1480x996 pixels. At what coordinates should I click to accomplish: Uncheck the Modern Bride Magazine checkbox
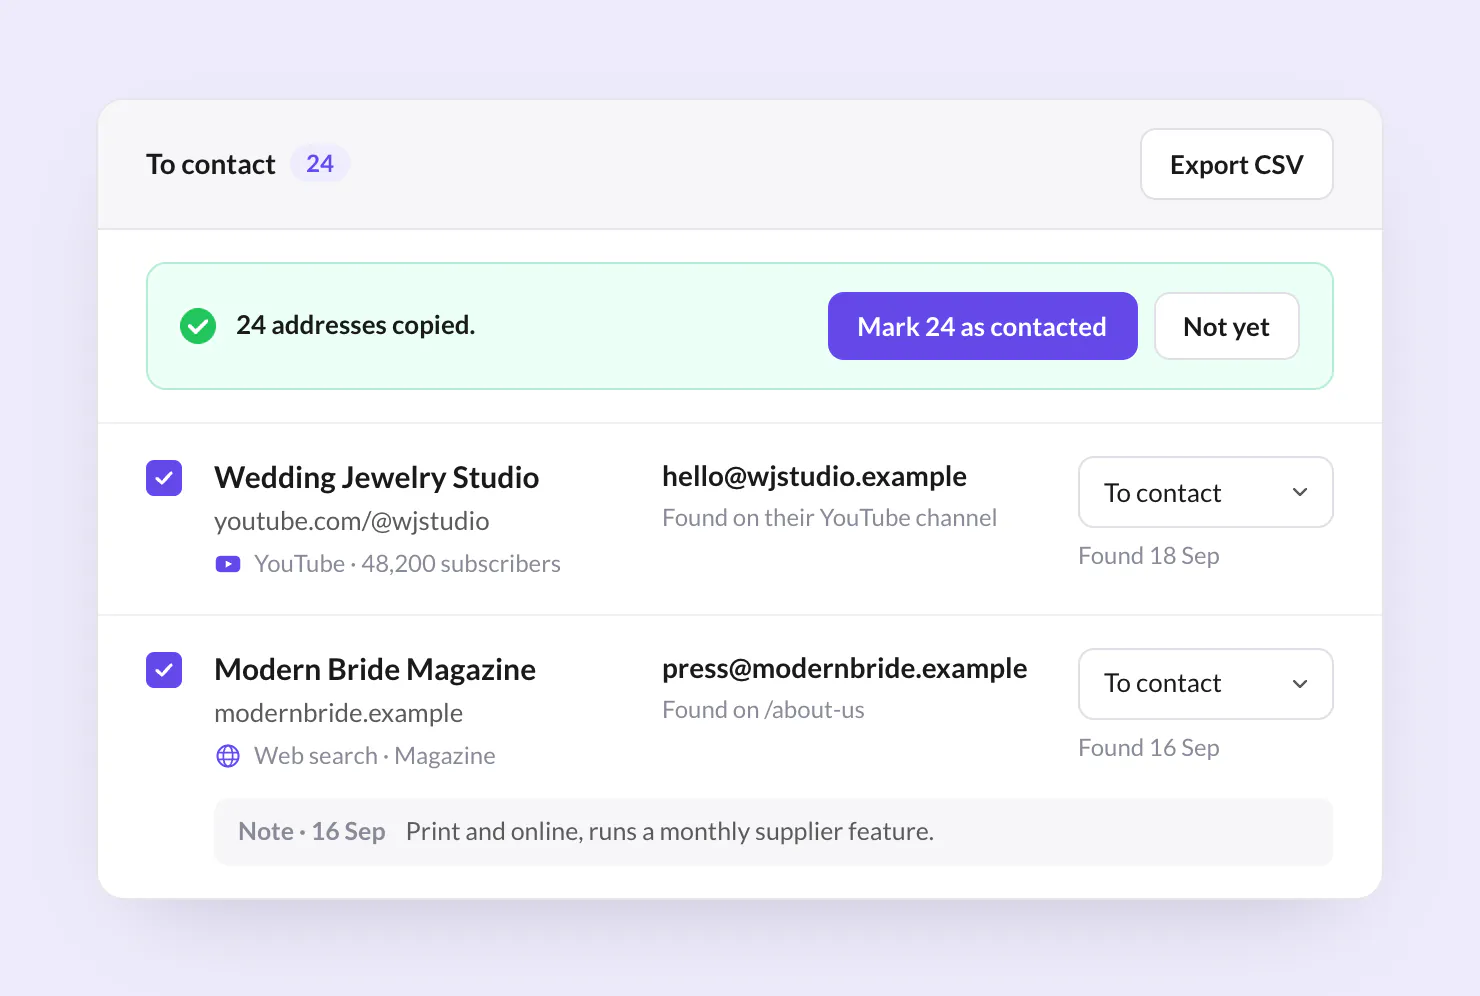pyautogui.click(x=164, y=670)
